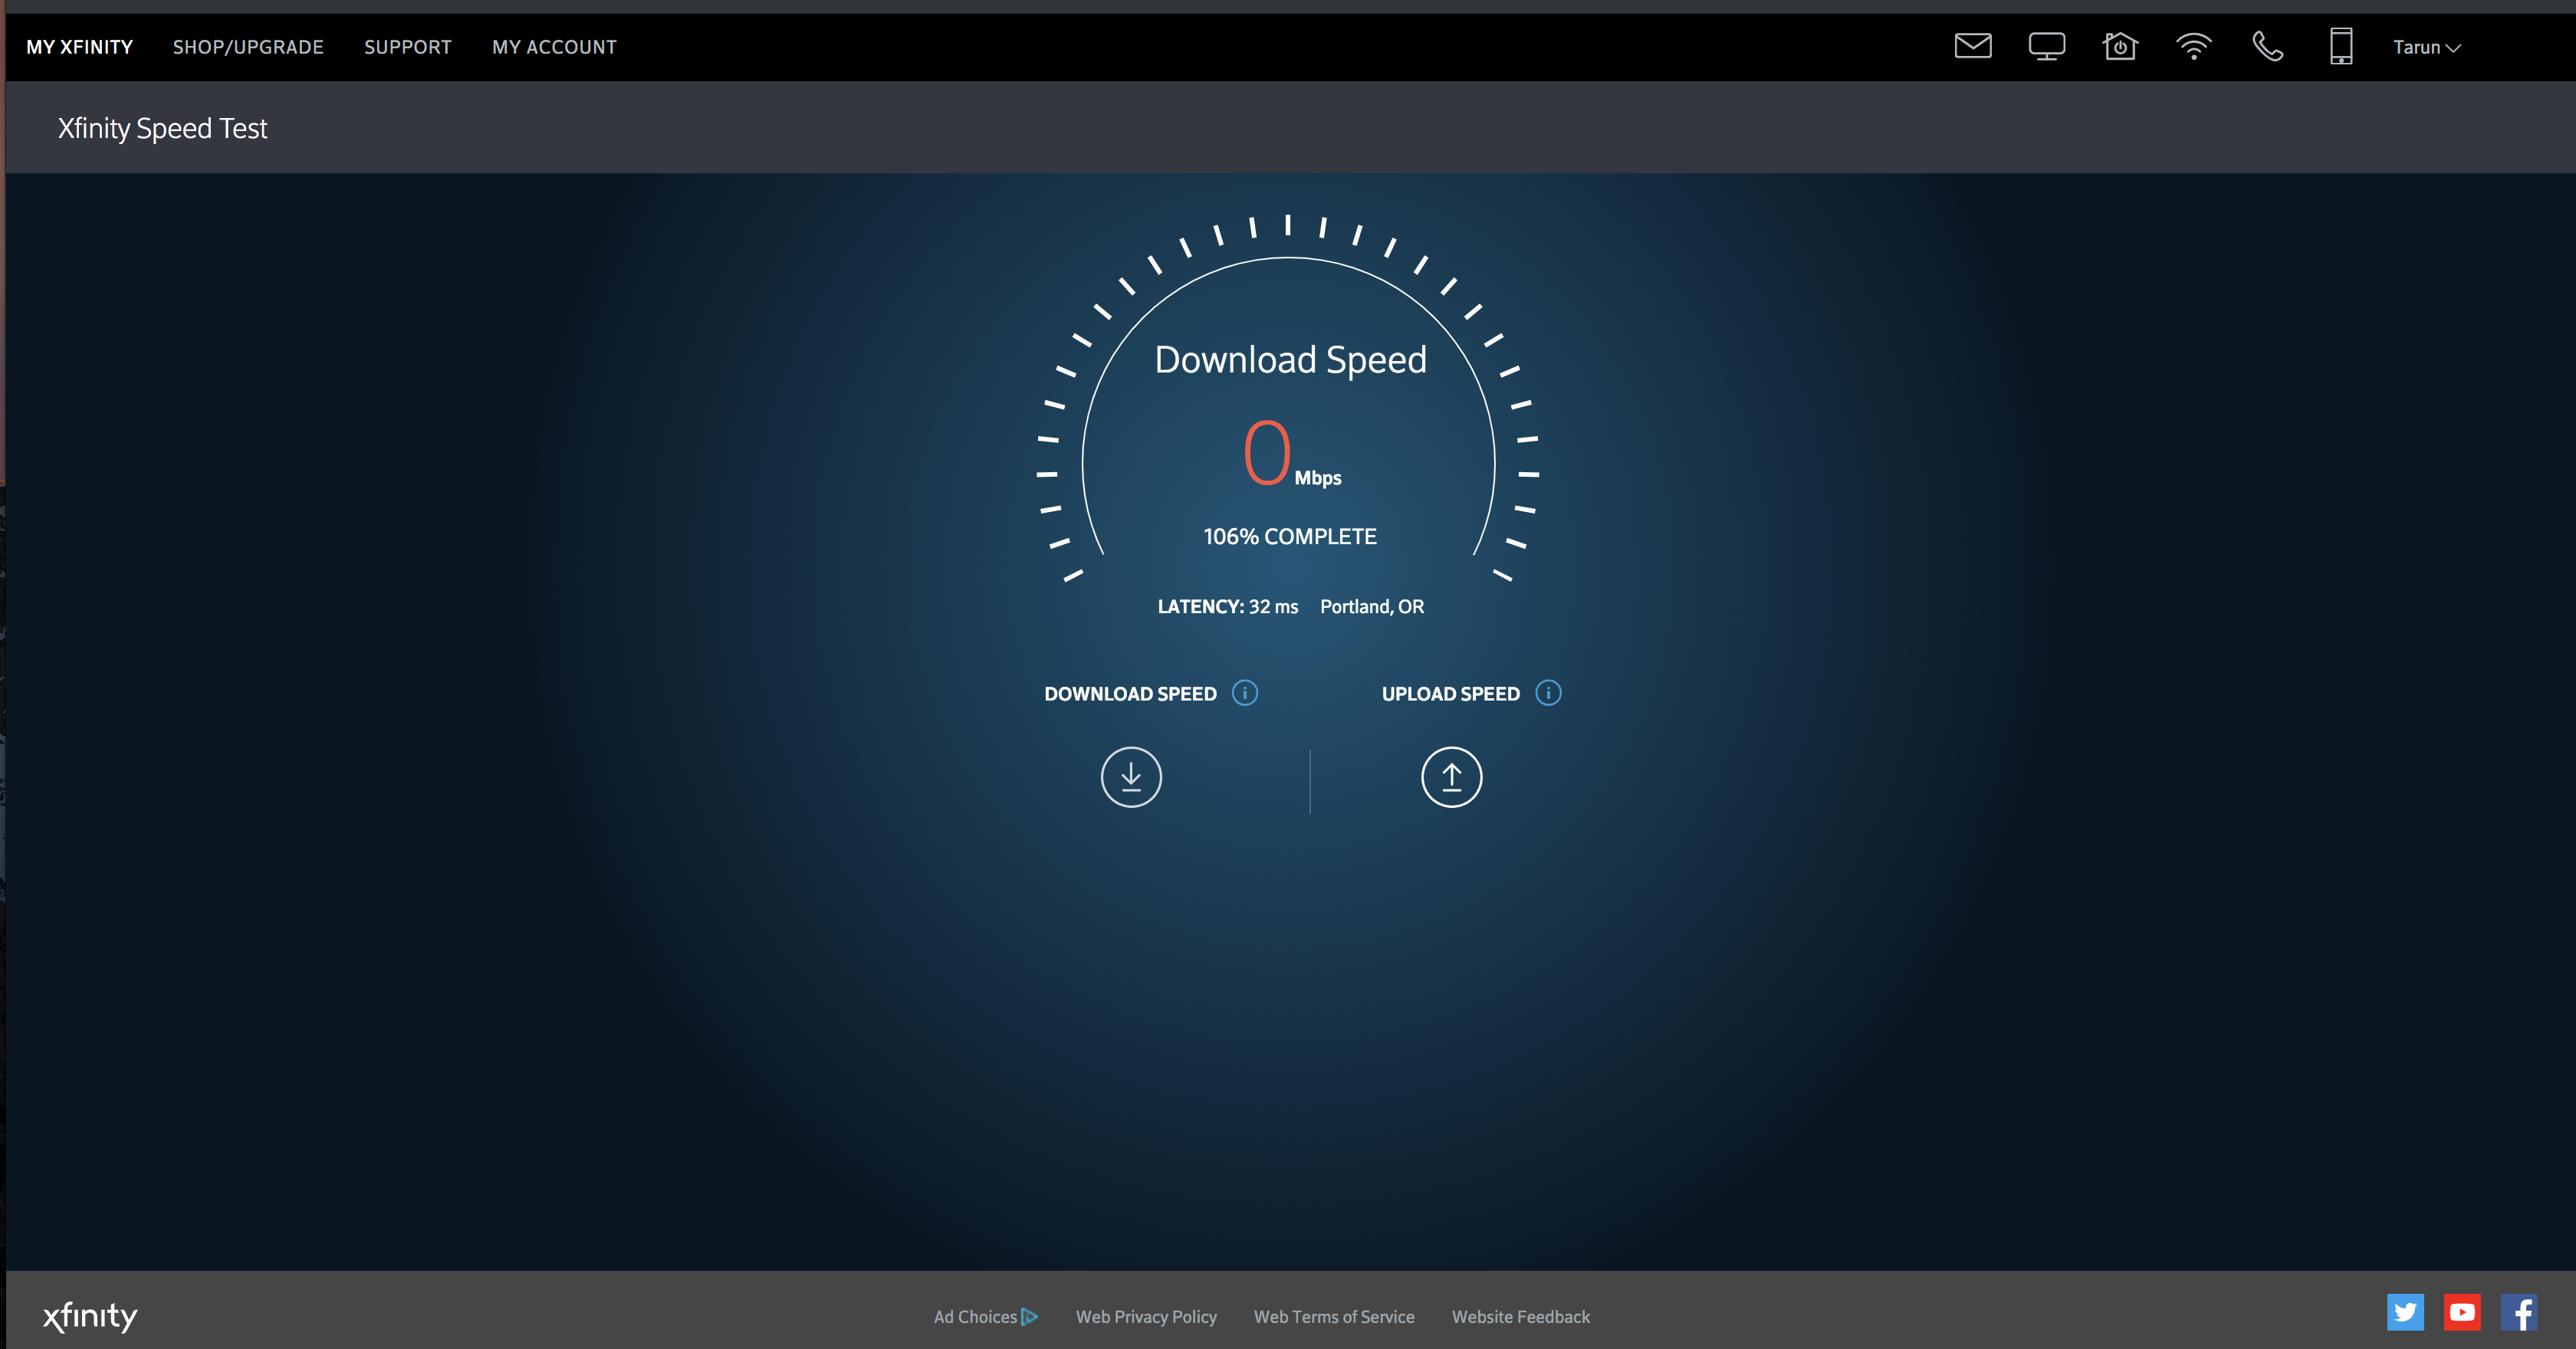Click the circular download arrow icon
Image resolution: width=2576 pixels, height=1349 pixels.
point(1131,777)
